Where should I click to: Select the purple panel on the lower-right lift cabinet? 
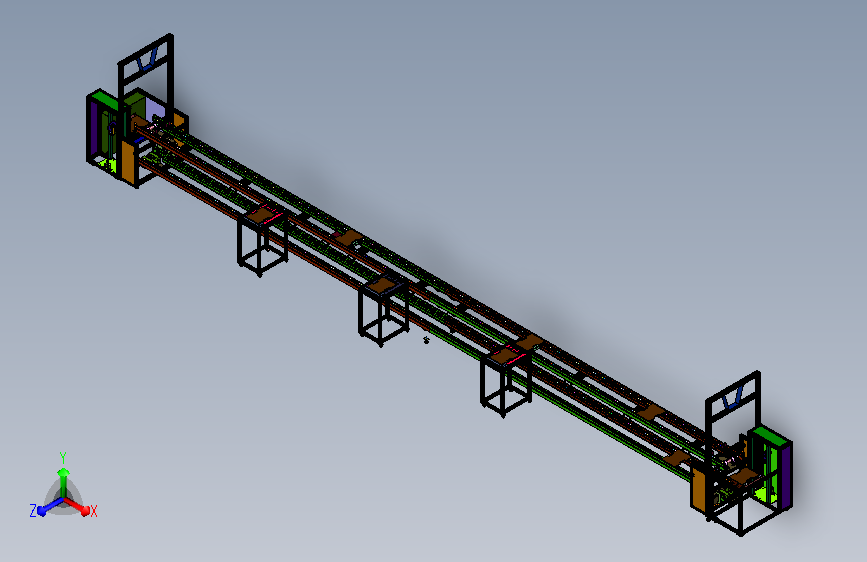click(x=786, y=477)
